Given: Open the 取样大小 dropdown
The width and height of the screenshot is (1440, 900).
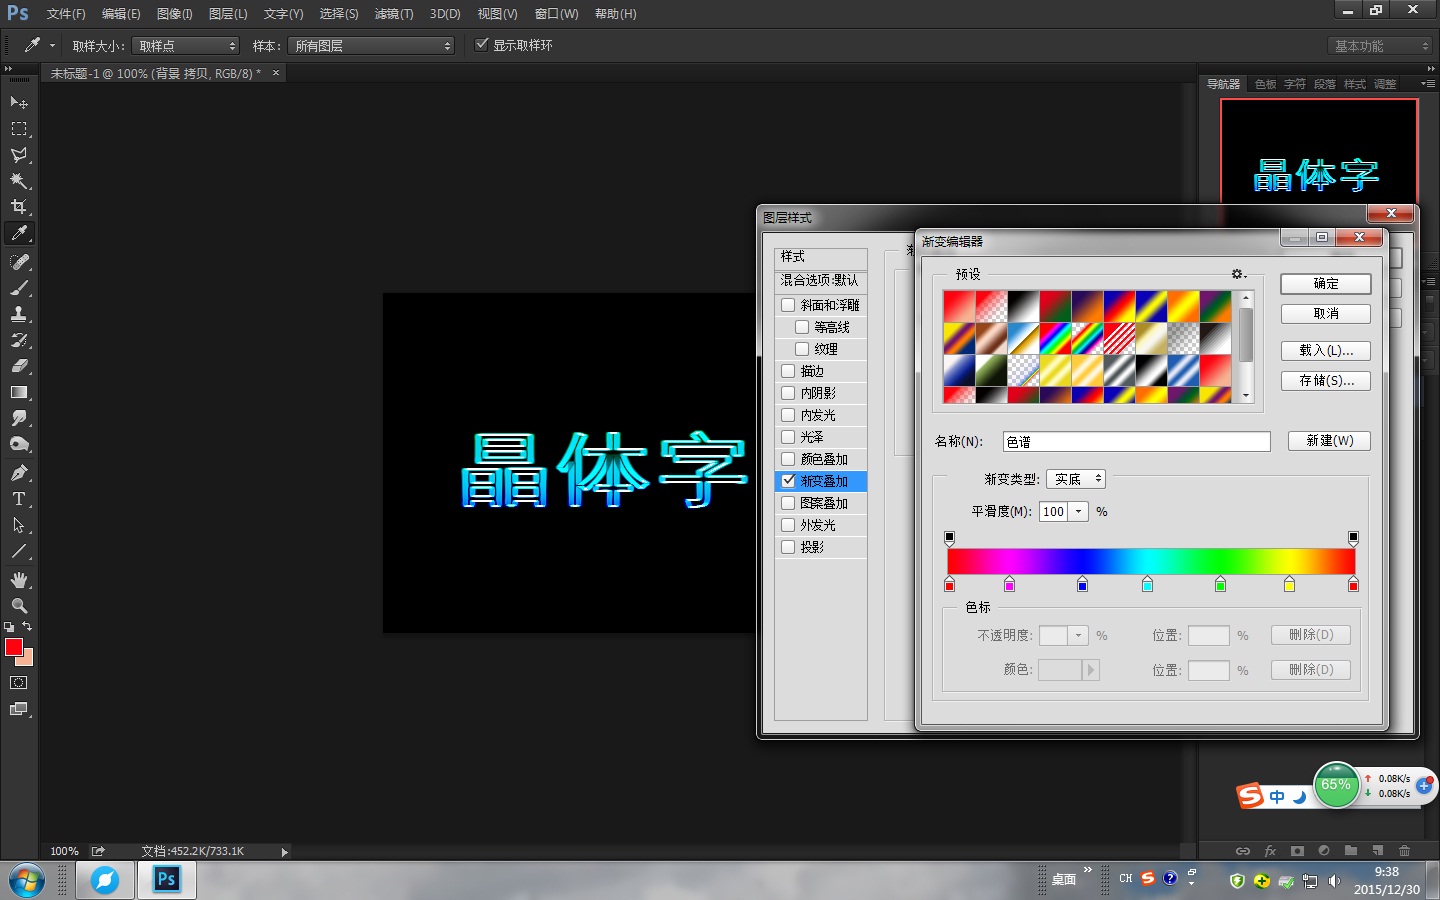Looking at the screenshot, I should (x=187, y=46).
